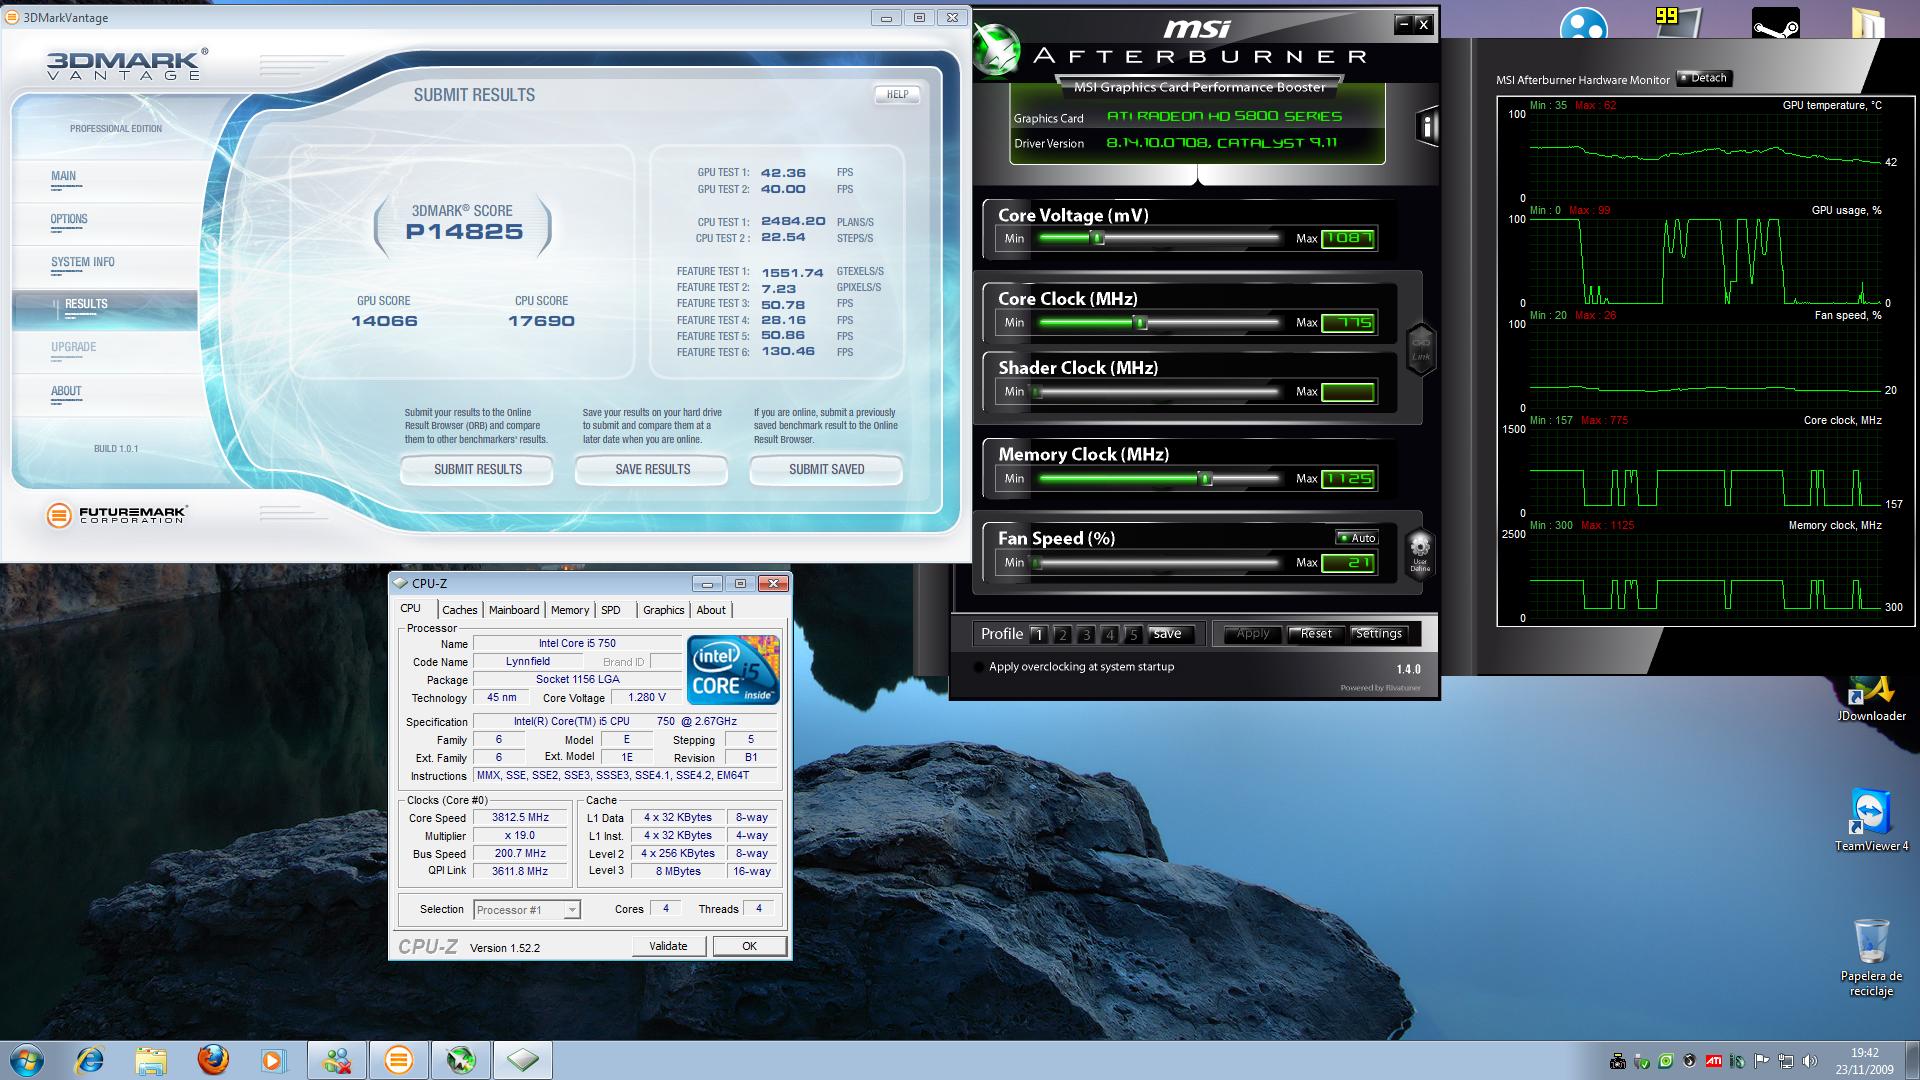Click the Submit Saved button
The image size is (1920, 1080).
point(826,469)
